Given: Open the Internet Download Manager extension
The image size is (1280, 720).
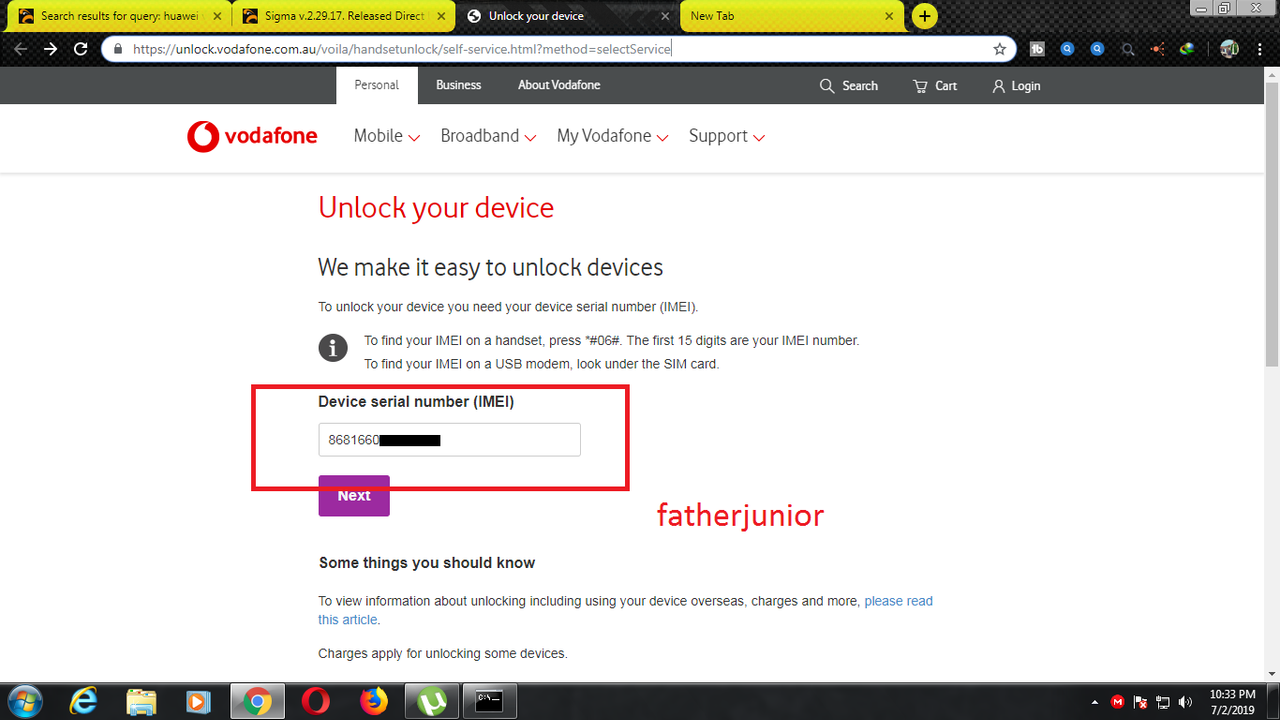Looking at the screenshot, I should tap(1187, 48).
